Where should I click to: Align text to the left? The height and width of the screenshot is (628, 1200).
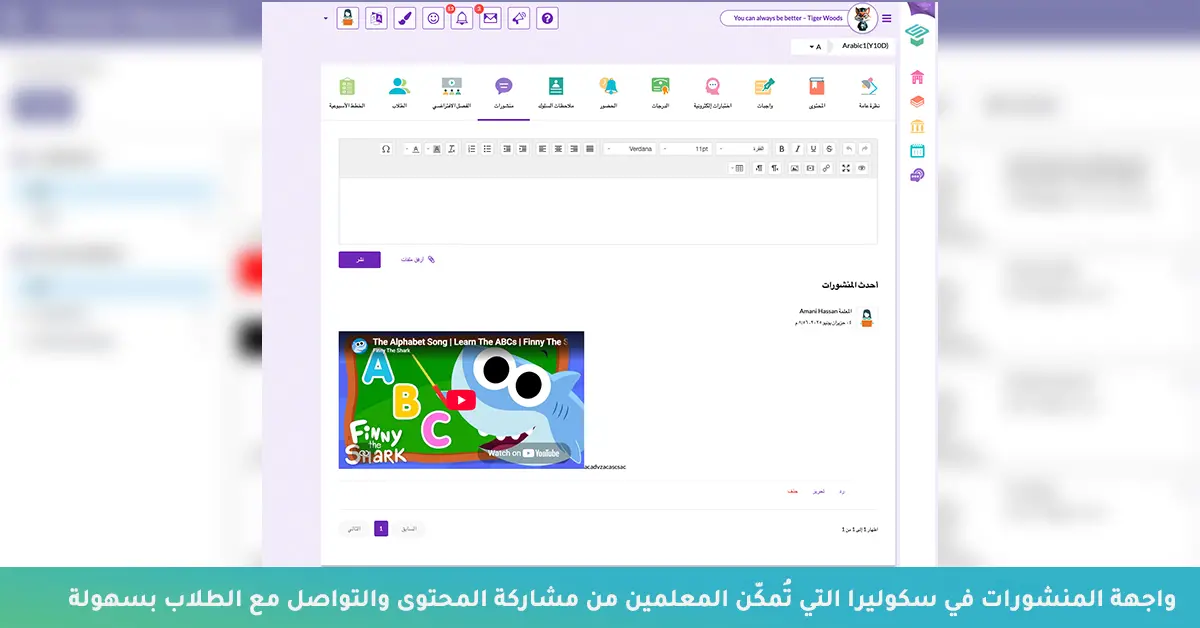[542, 149]
